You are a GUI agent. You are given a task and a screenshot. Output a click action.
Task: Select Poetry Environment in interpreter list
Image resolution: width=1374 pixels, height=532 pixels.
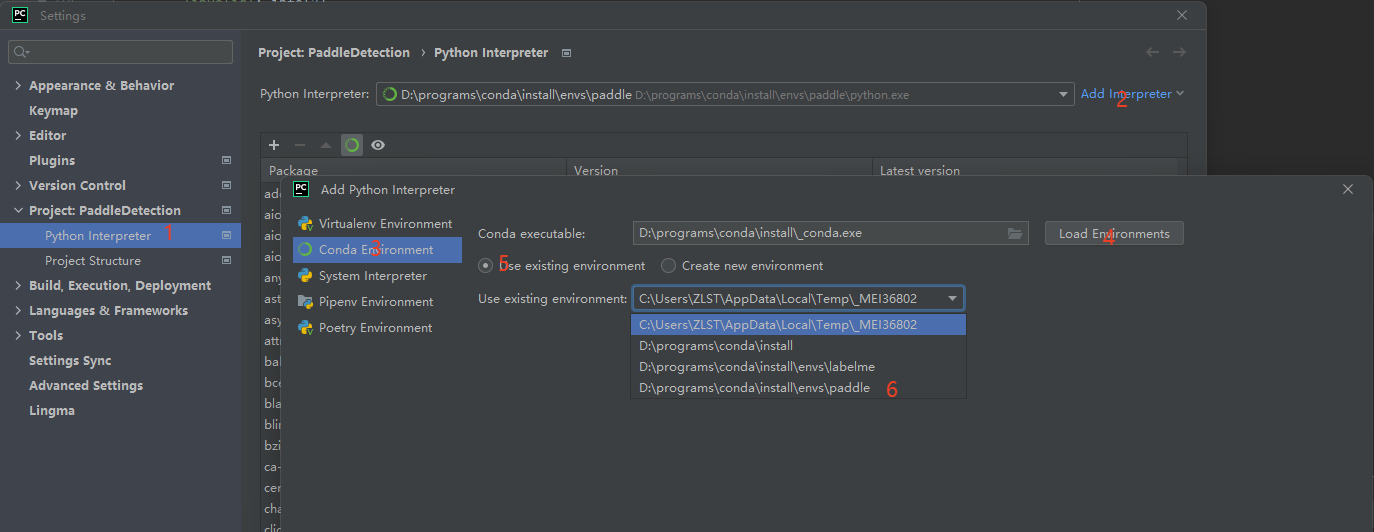[377, 328]
